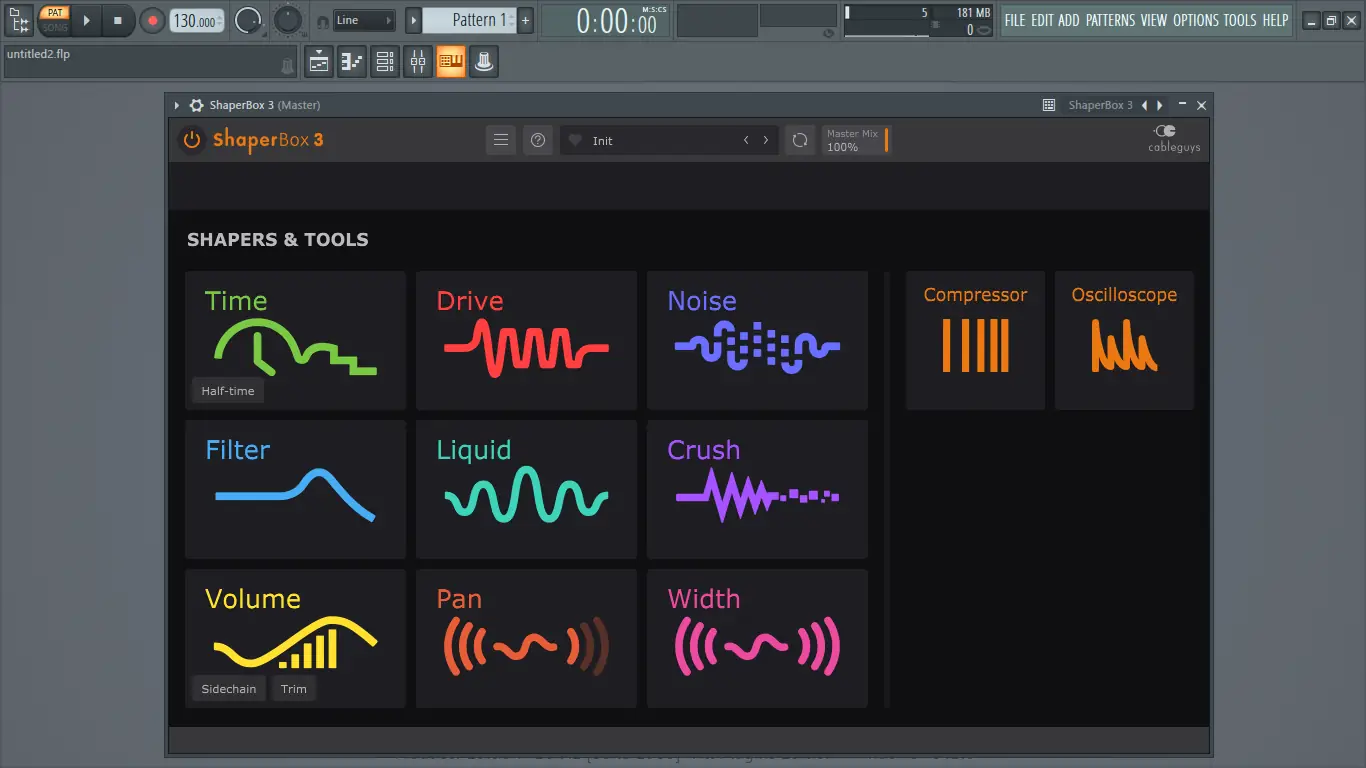Switch to PAT pattern mode
1366x768 pixels.
point(55,13)
